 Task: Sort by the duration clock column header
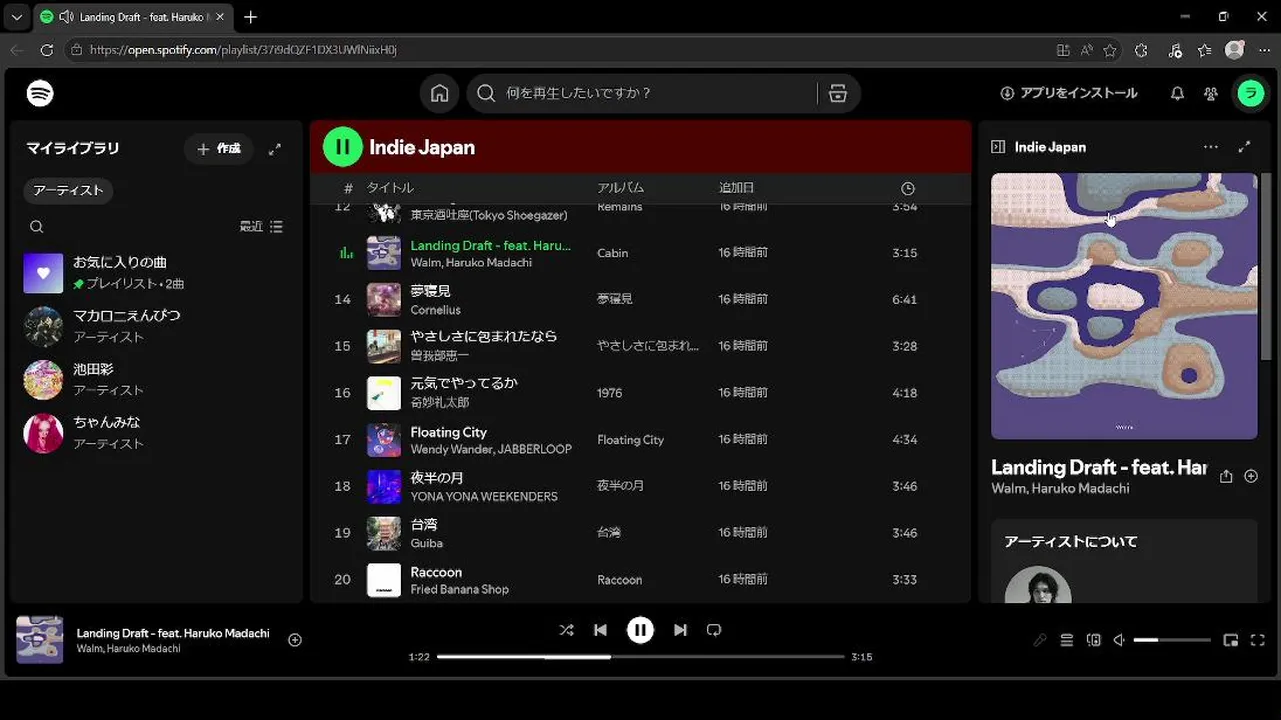pyautogui.click(x=908, y=188)
